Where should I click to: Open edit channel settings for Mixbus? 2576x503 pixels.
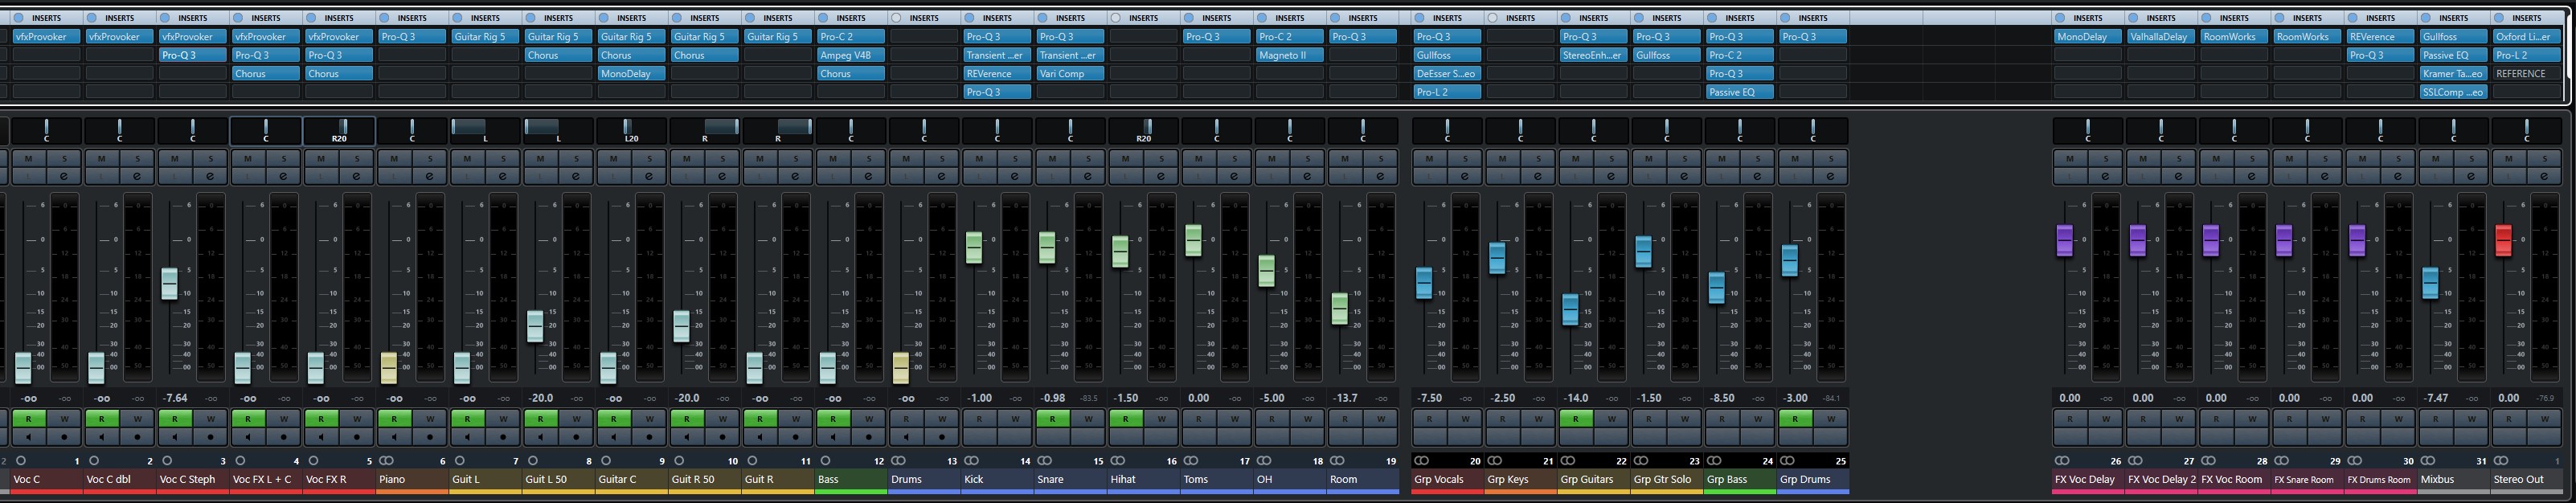2471,176
